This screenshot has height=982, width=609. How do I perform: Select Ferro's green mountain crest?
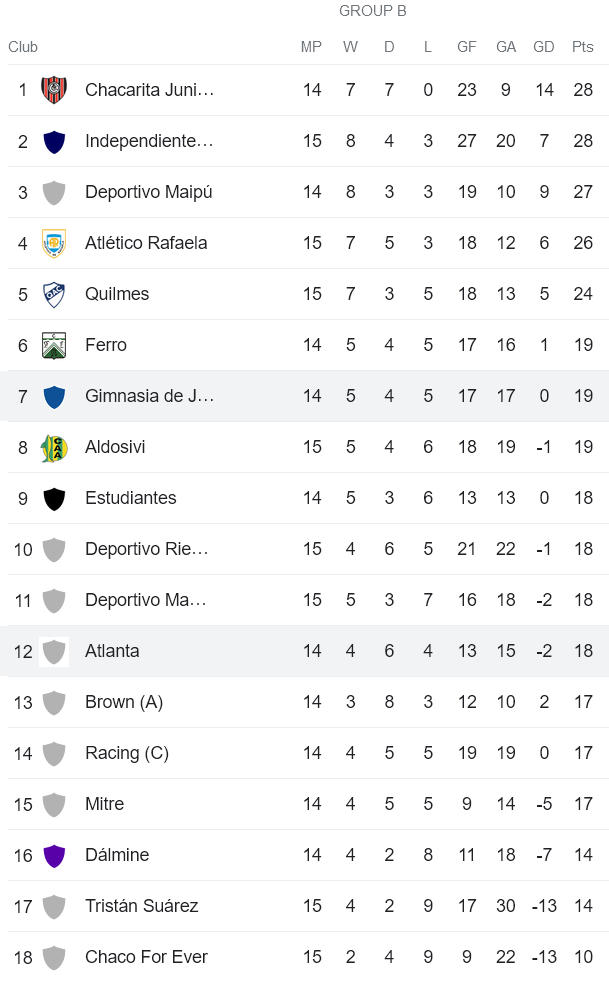[55, 344]
